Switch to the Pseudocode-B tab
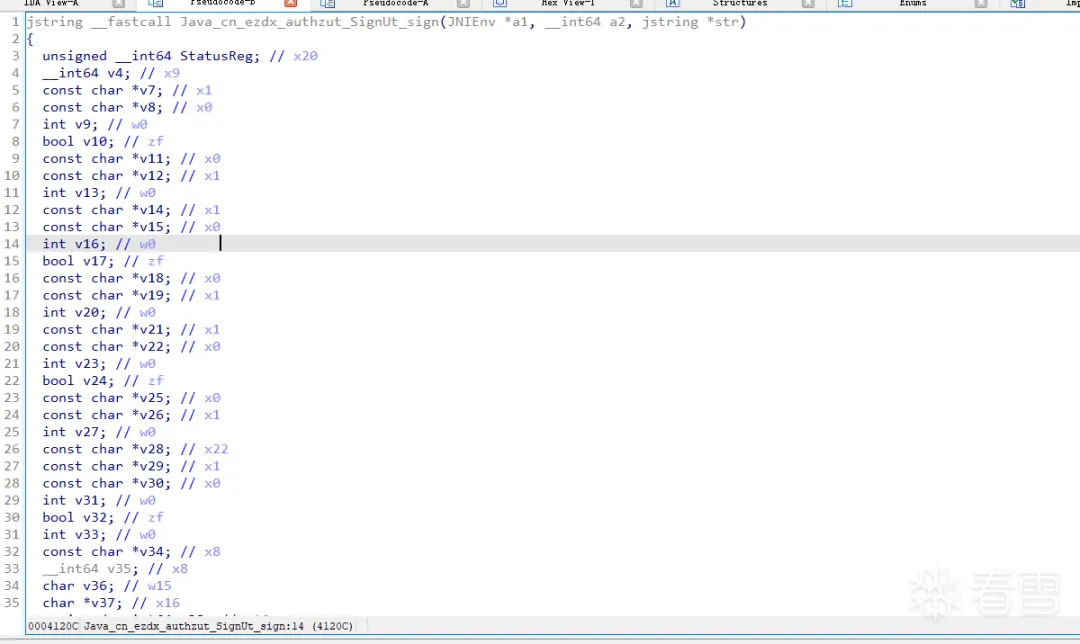The image size is (1080, 644). 222,3
